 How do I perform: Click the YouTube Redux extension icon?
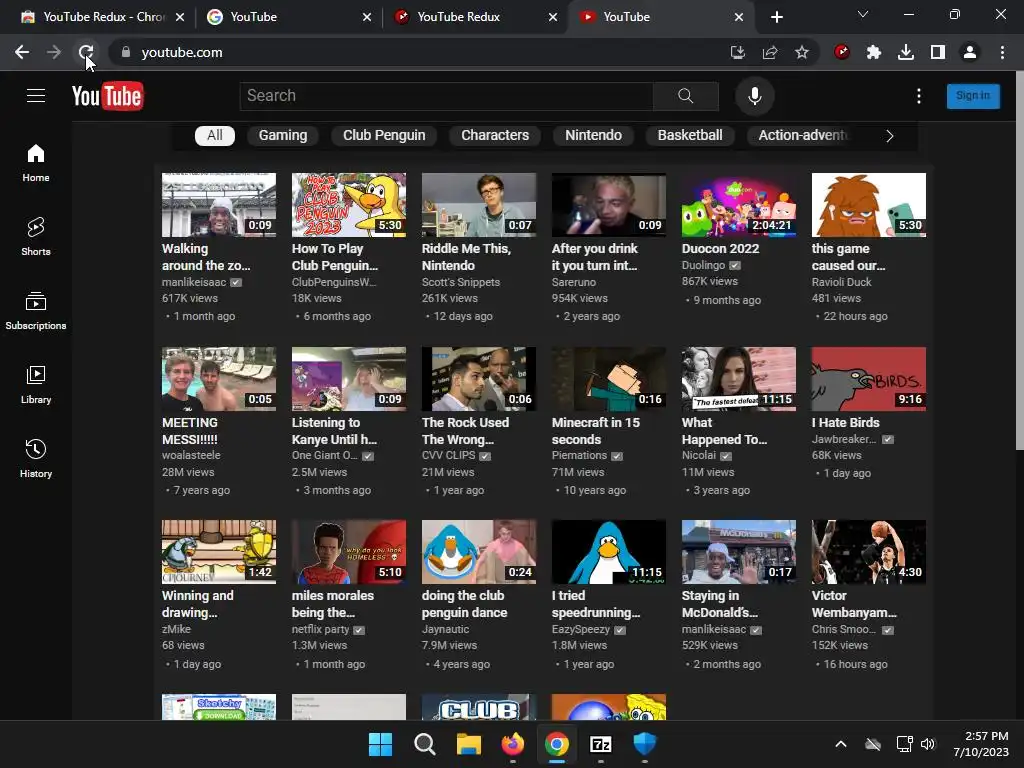[x=842, y=52]
